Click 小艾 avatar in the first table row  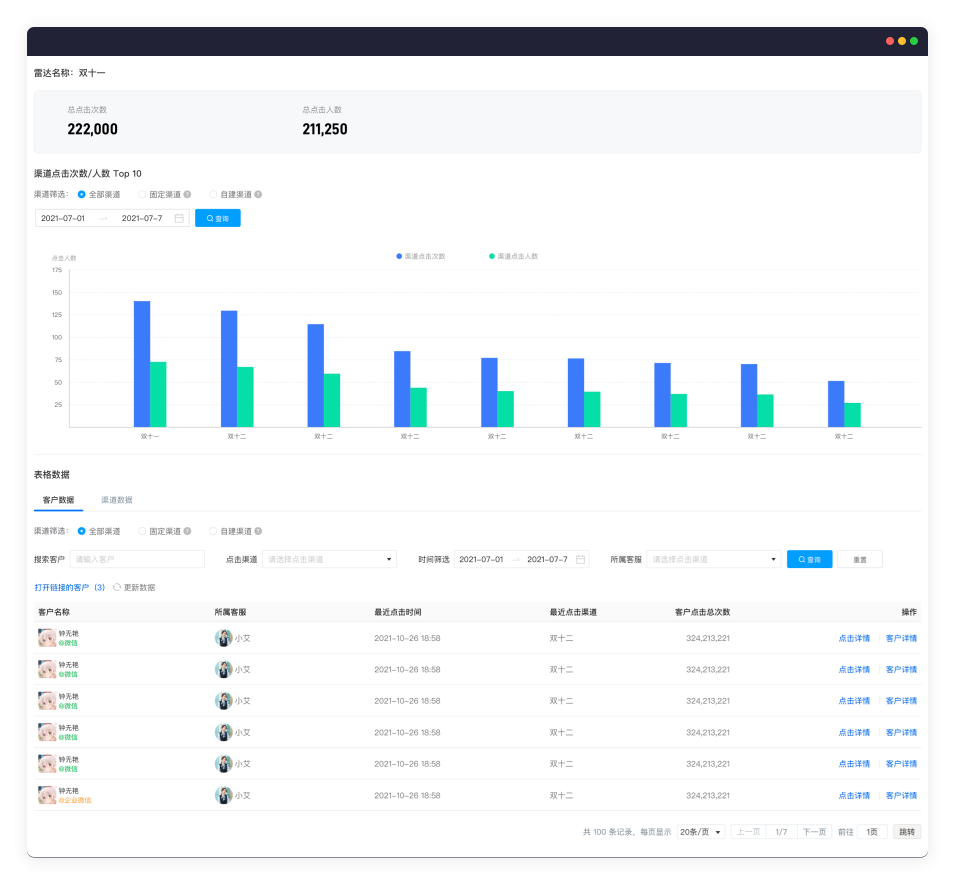pyautogui.click(x=223, y=638)
